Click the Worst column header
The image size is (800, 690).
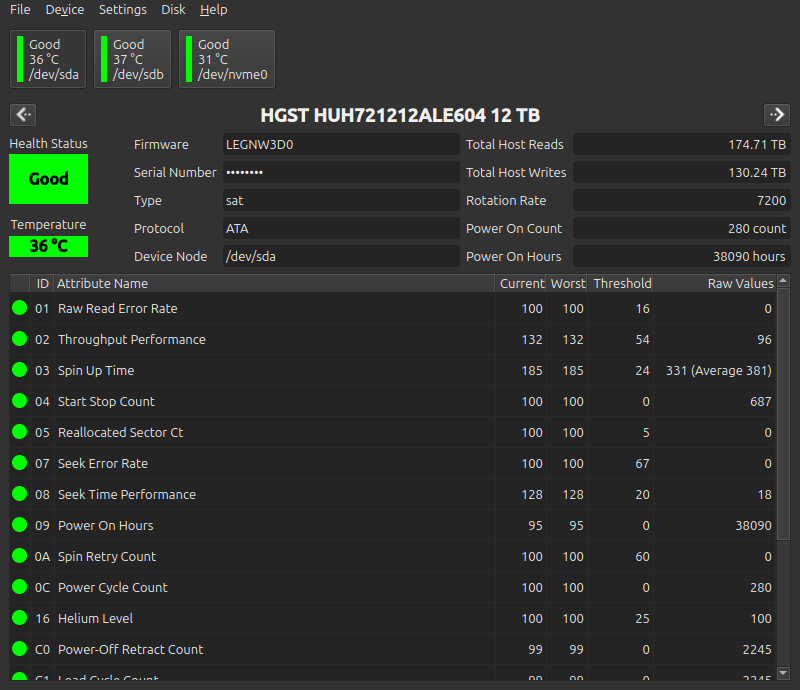pos(567,283)
